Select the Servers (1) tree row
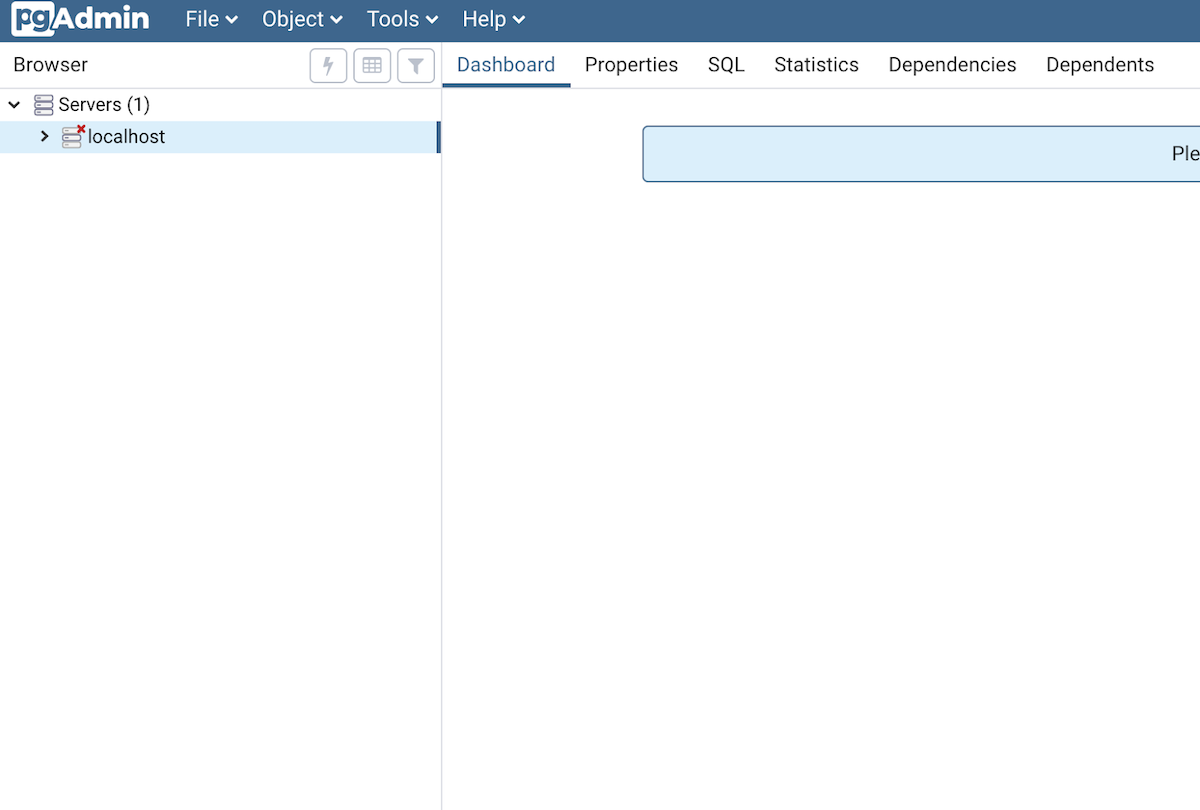 pos(220,105)
